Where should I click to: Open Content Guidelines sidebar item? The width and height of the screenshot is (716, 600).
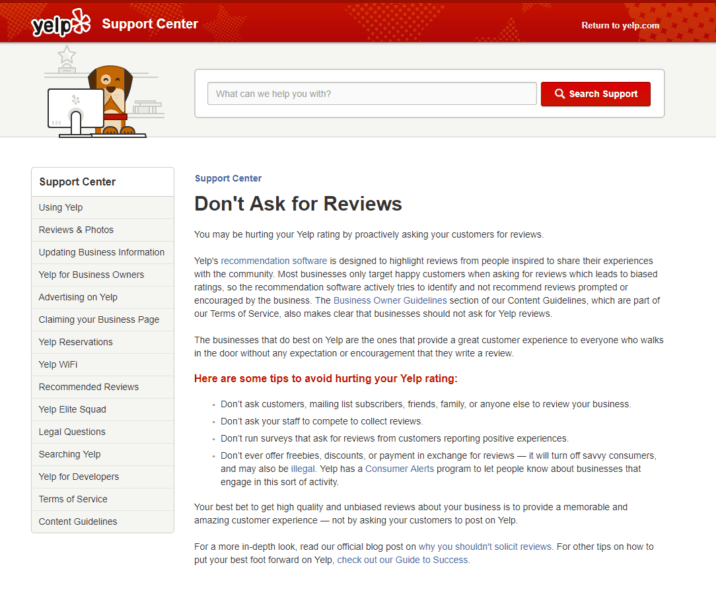103,521
